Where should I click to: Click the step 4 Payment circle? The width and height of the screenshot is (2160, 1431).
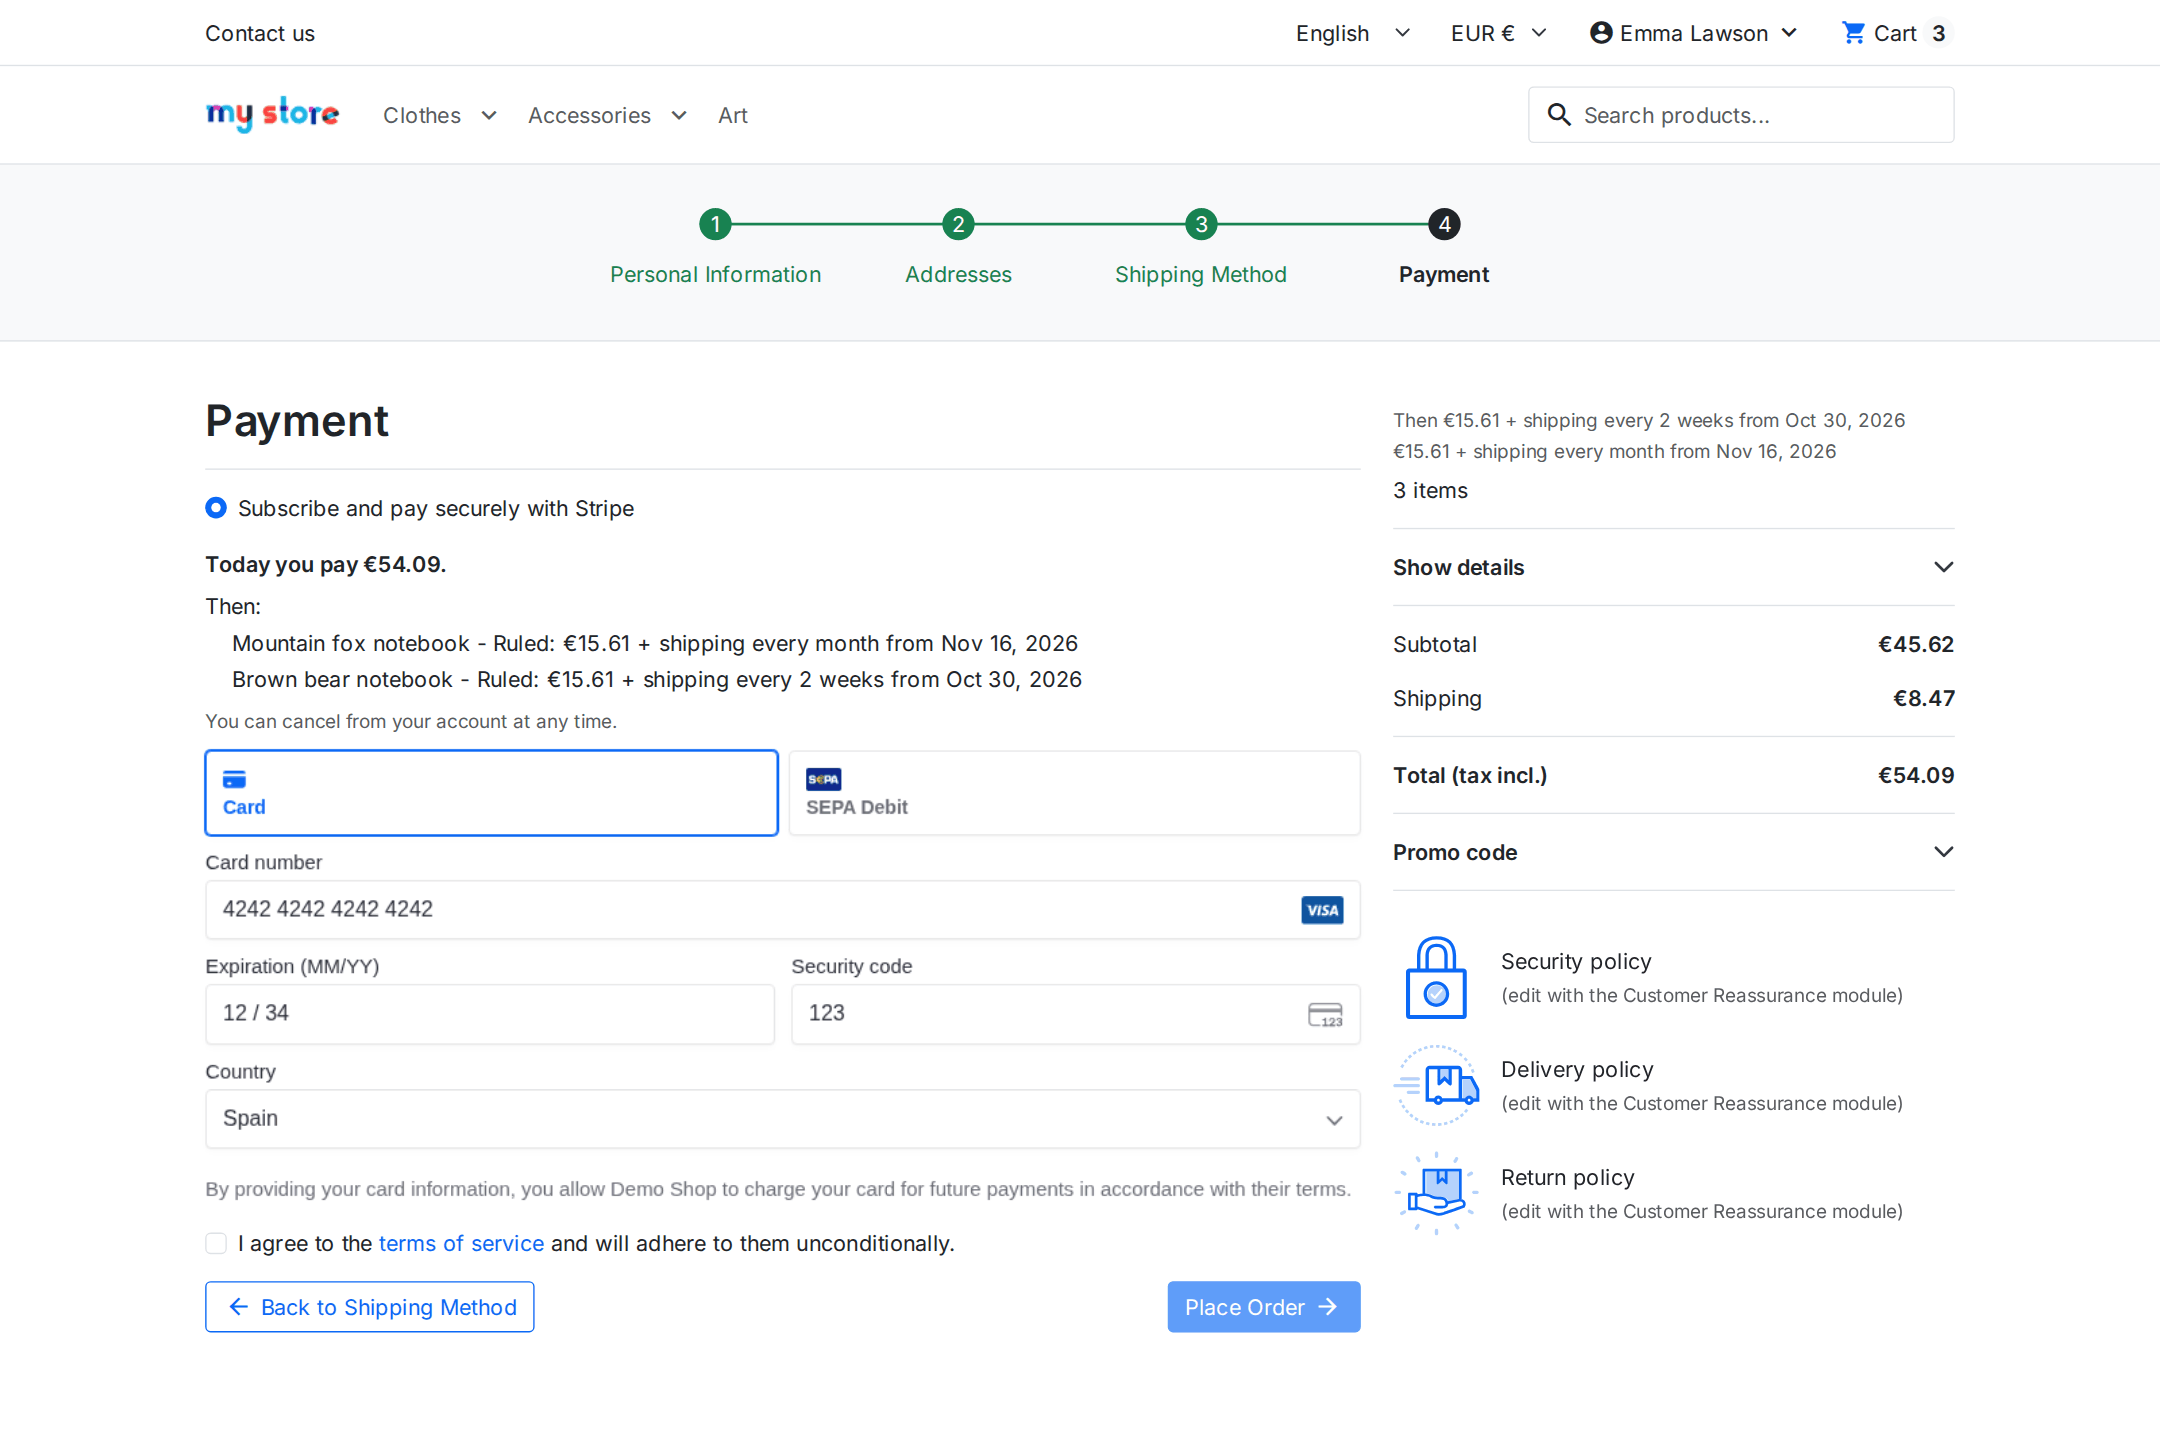(x=1444, y=224)
